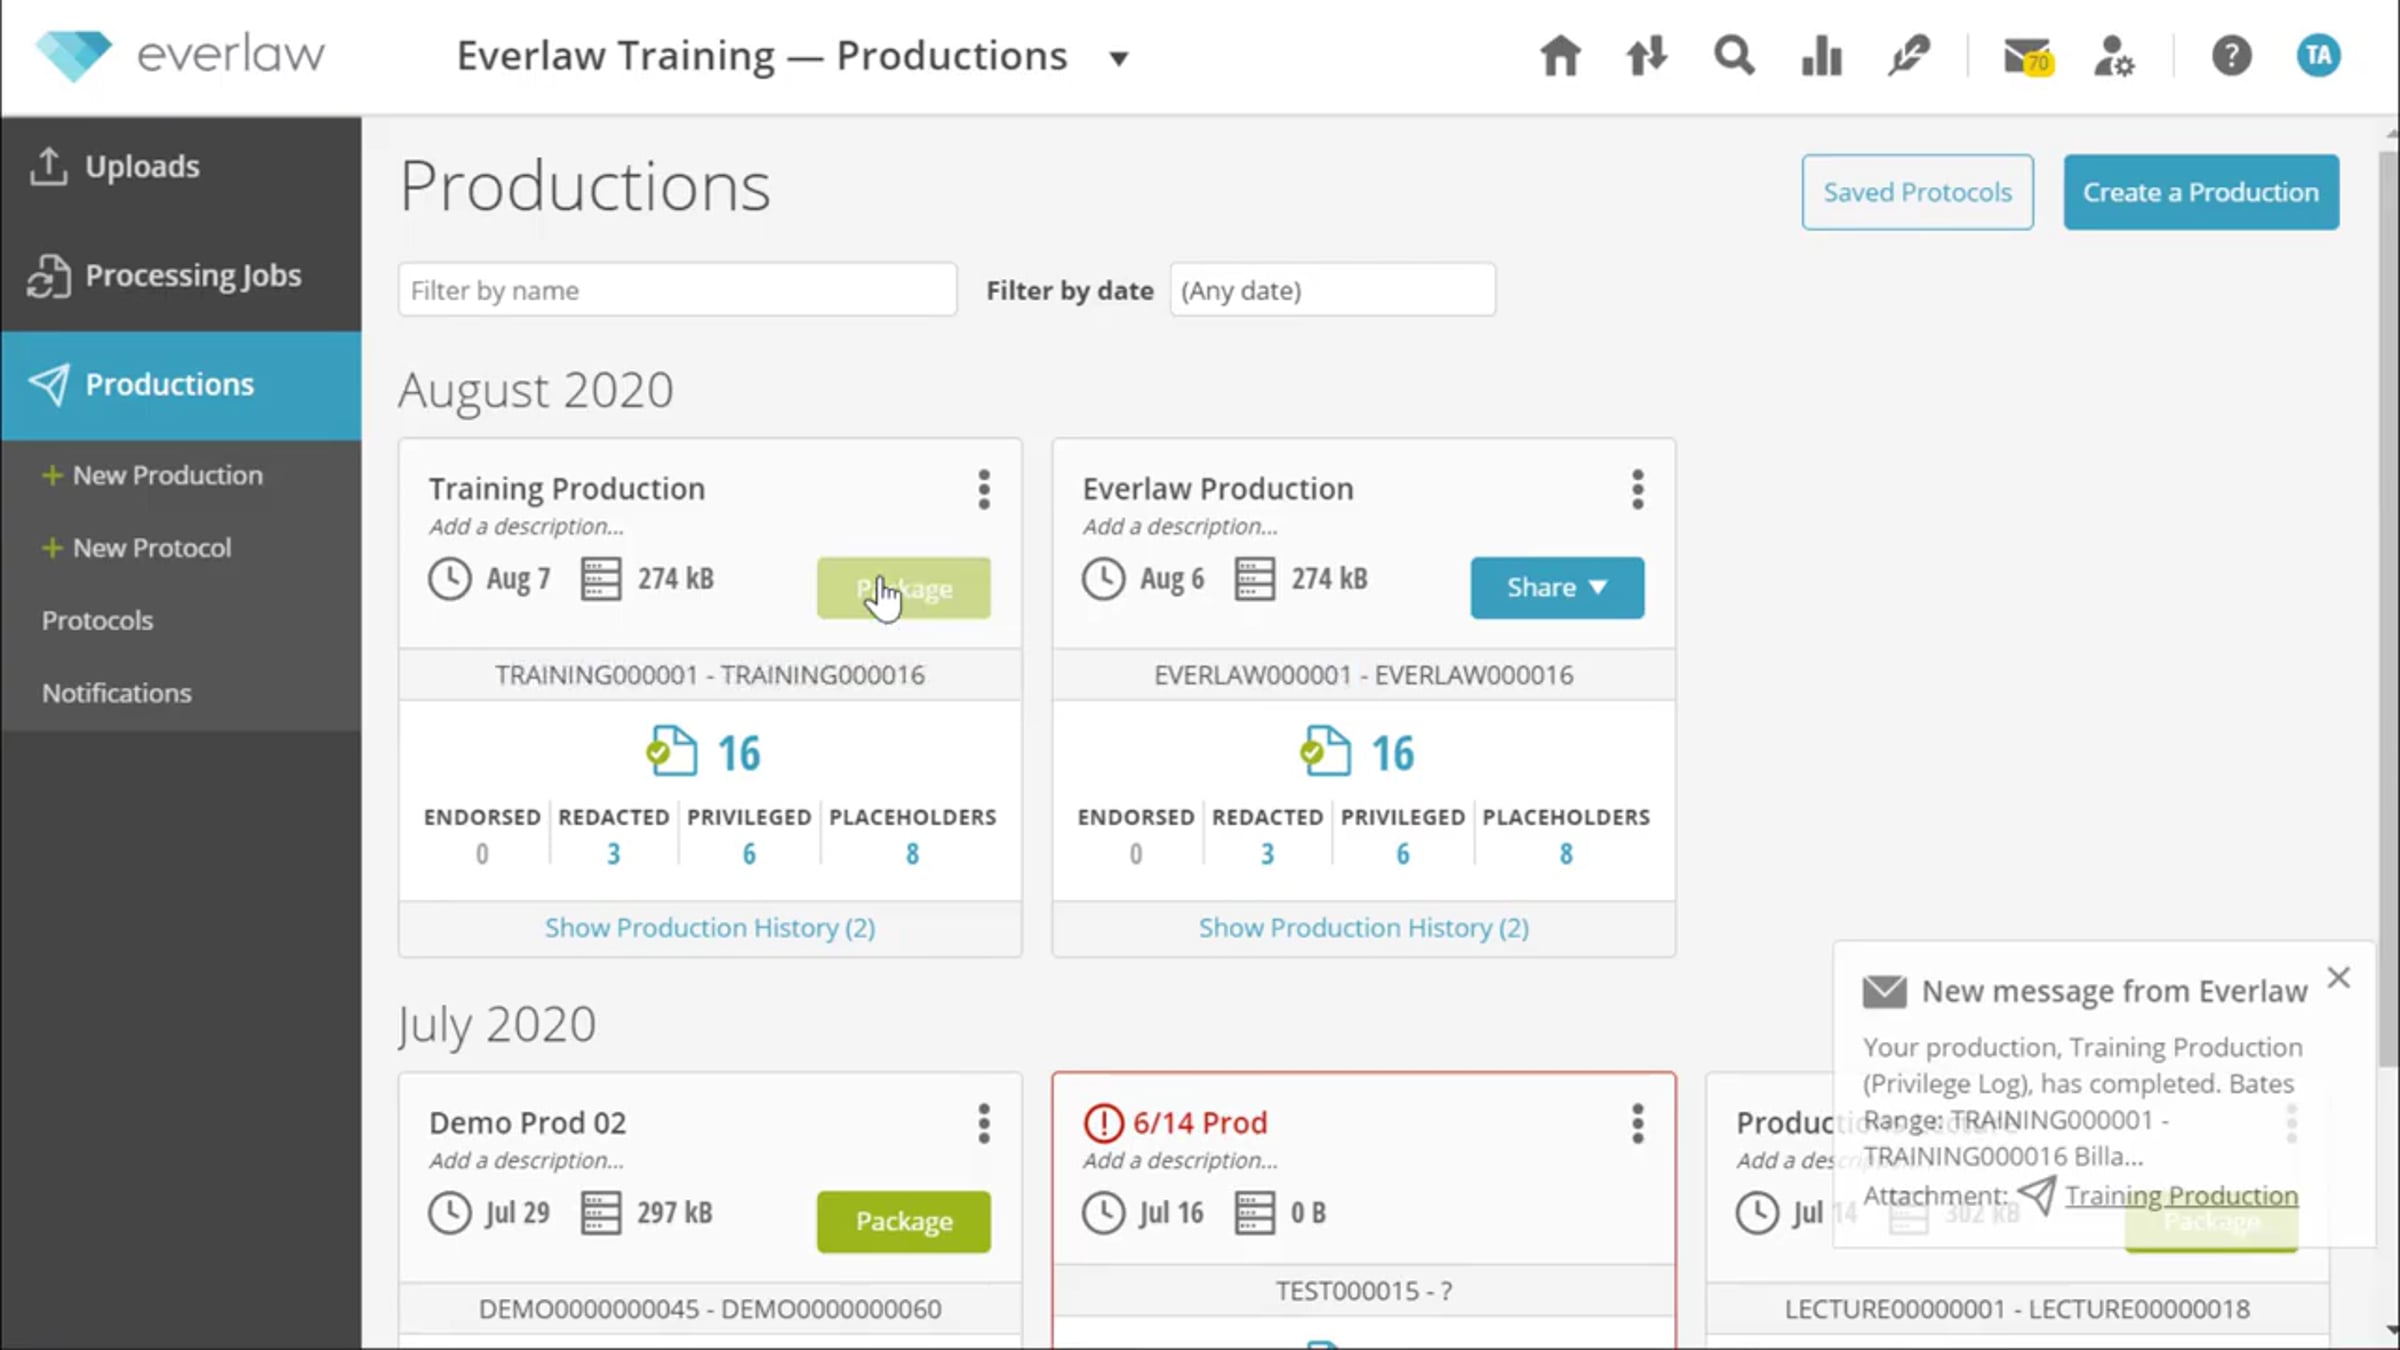Viewport: 2400px width, 1350px height.
Task: Select Productions in the sidebar
Action: tap(181, 385)
